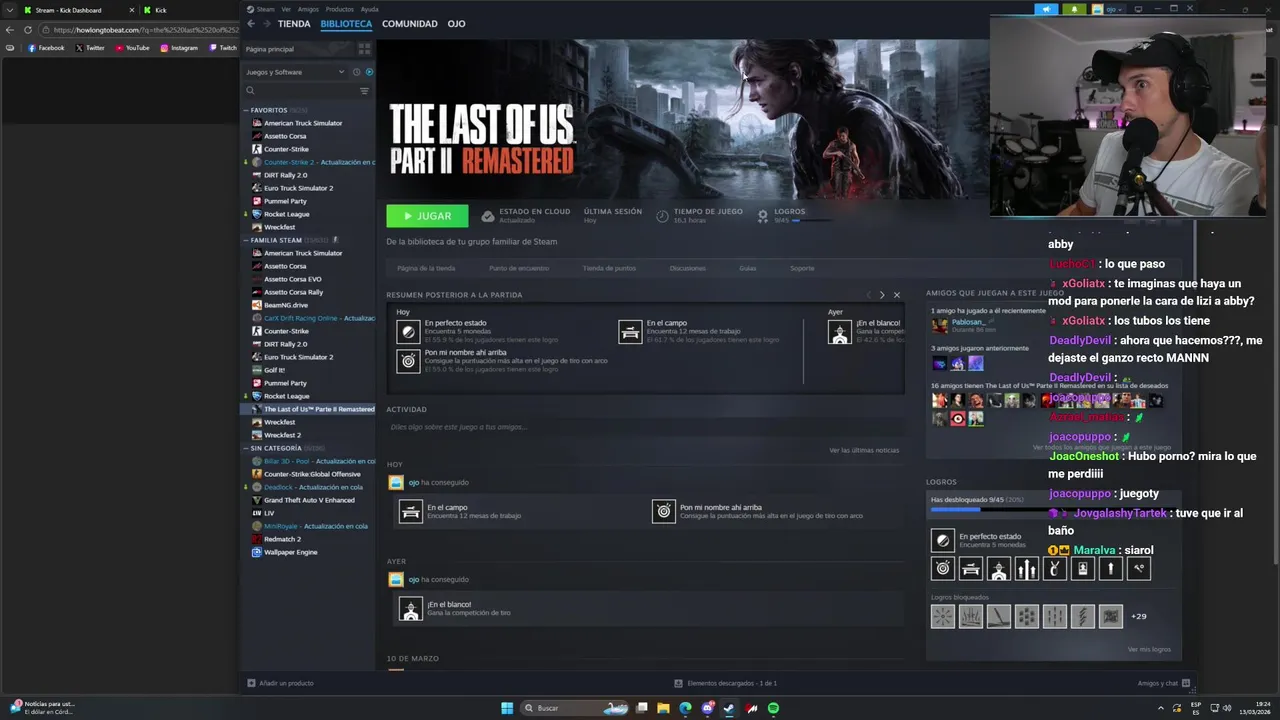Open Soporte link
Screen dimensions: 1280x720
tap(802, 268)
